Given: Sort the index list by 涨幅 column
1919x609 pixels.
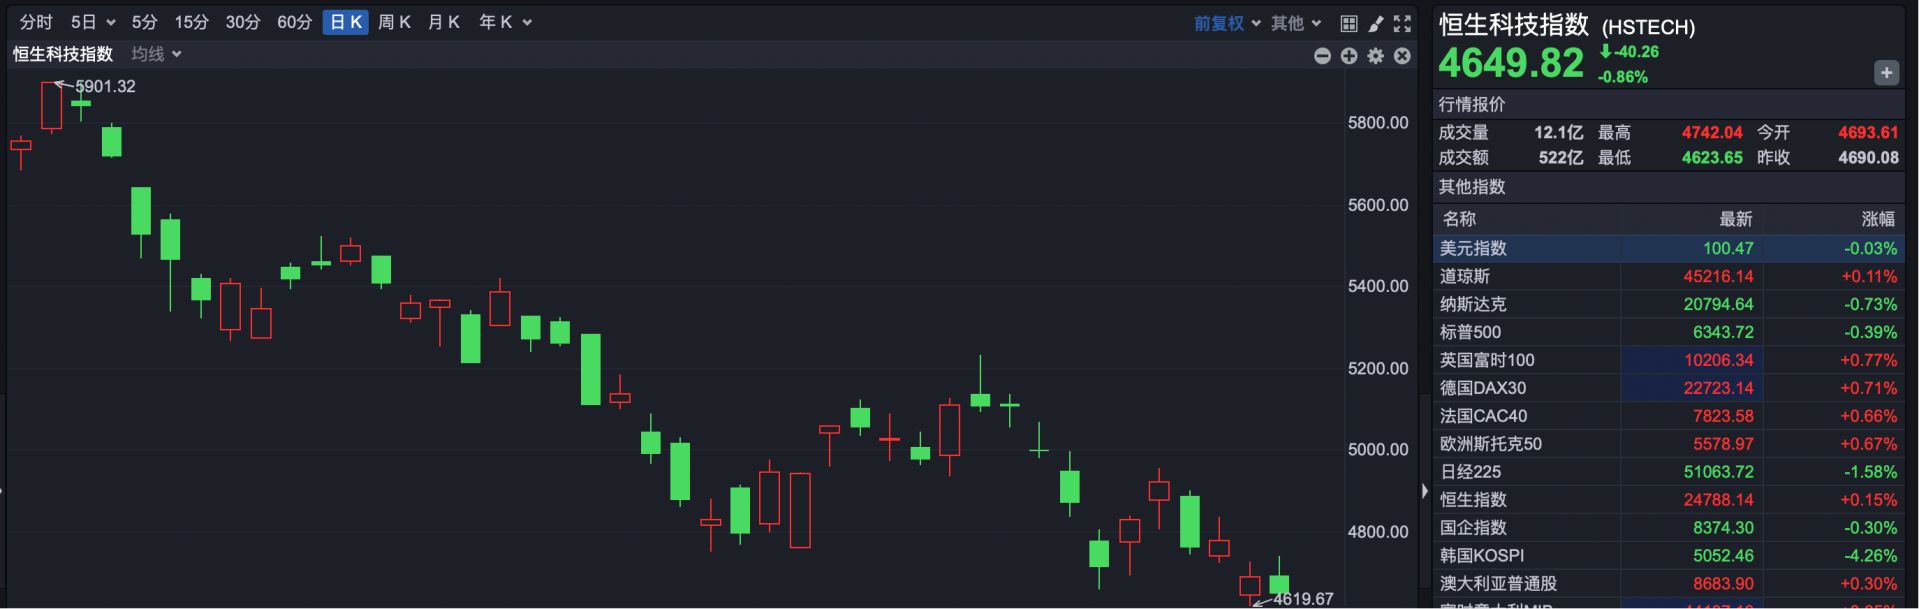Looking at the screenshot, I should pos(1877,219).
